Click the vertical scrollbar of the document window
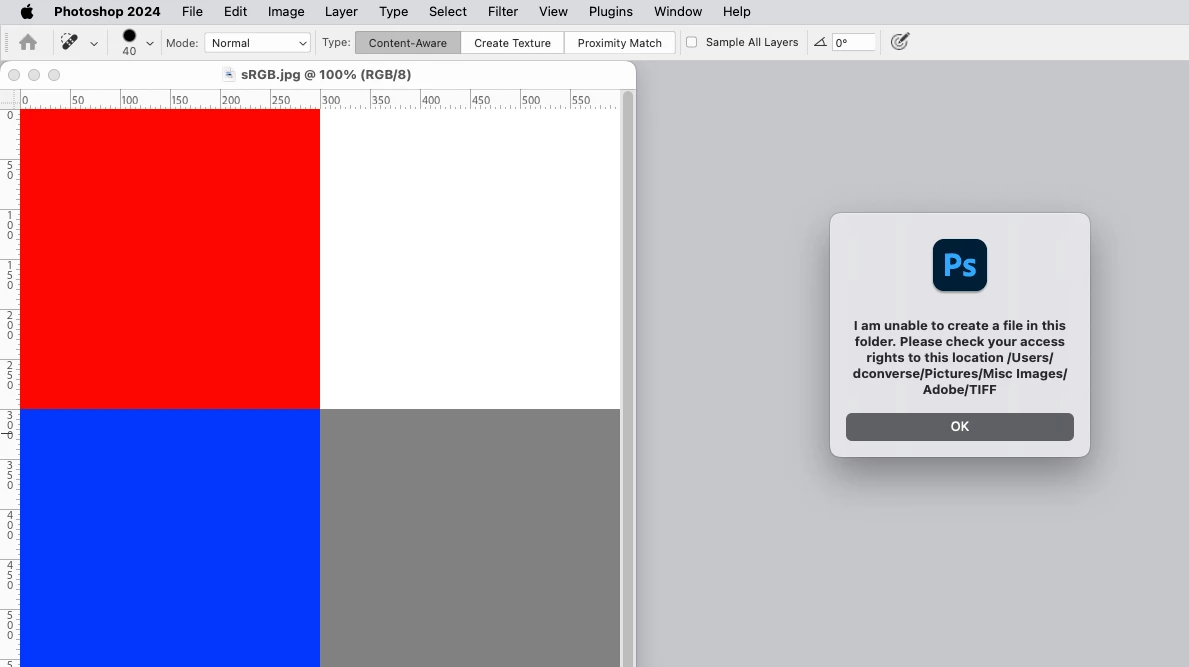1189x667 pixels. (628, 379)
